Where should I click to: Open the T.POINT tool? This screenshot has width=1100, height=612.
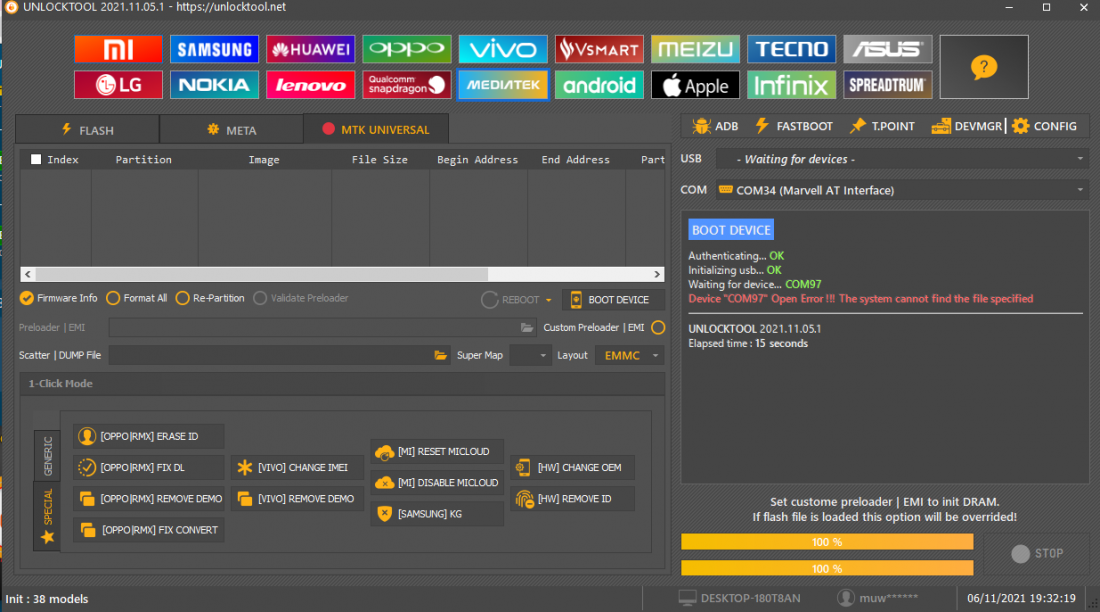click(882, 126)
